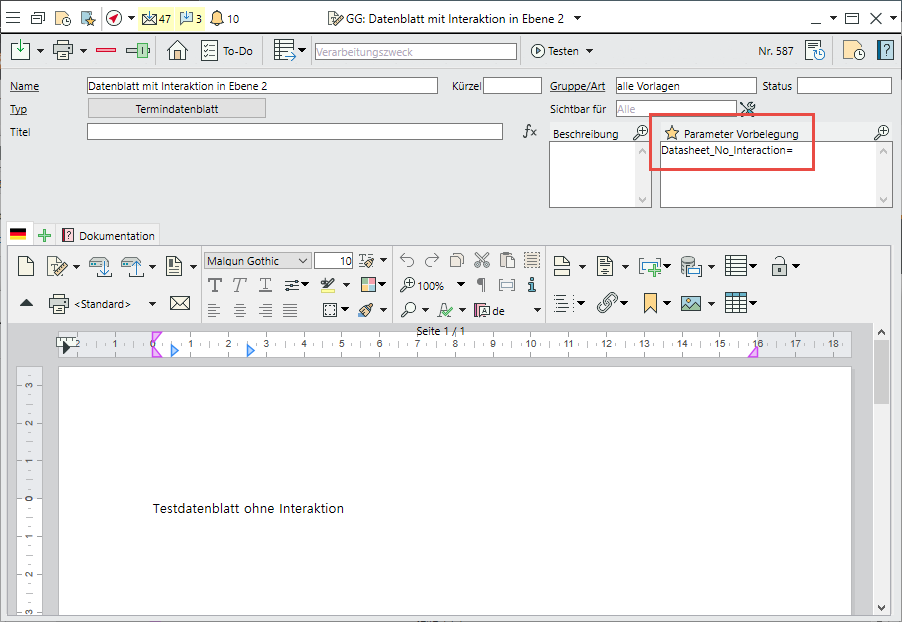Open the Malgun Gothic font dropdown
Screen dimensions: 902x622
click(302, 261)
